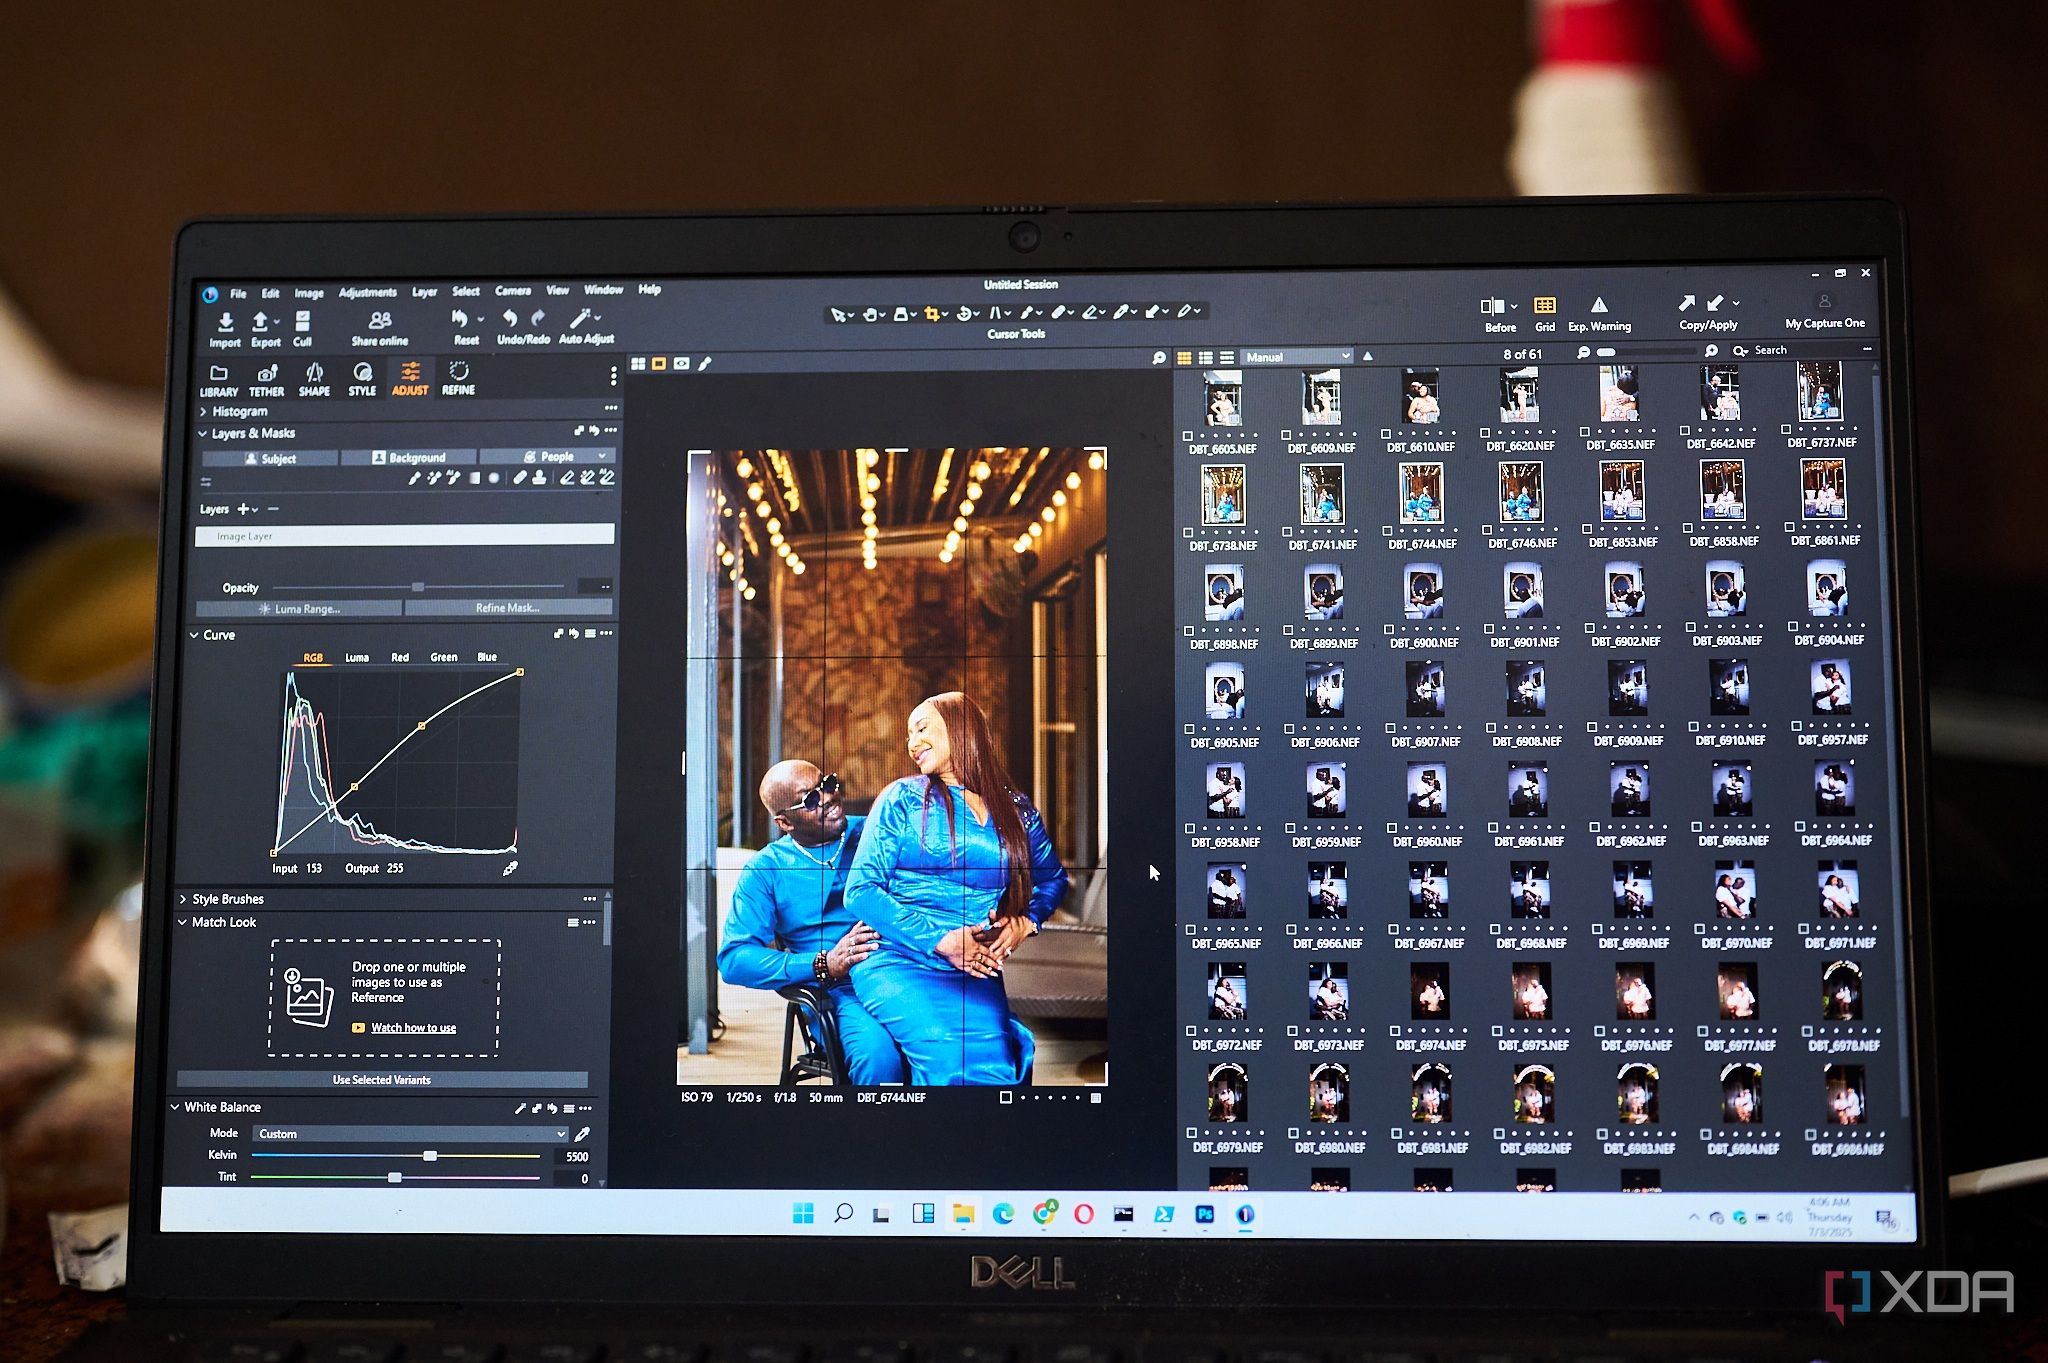Open the Adjustments menu
This screenshot has height=1363, width=2048.
(x=367, y=293)
